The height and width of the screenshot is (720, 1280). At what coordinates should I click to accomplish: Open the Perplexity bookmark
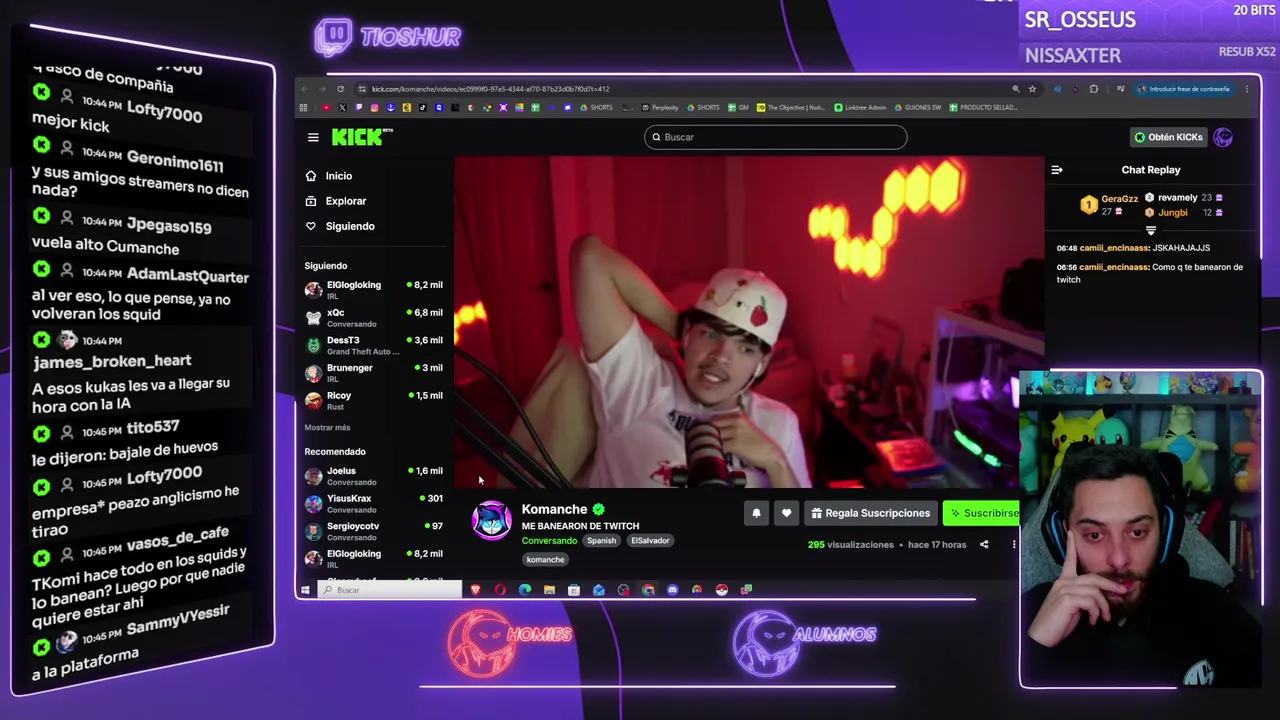point(660,107)
